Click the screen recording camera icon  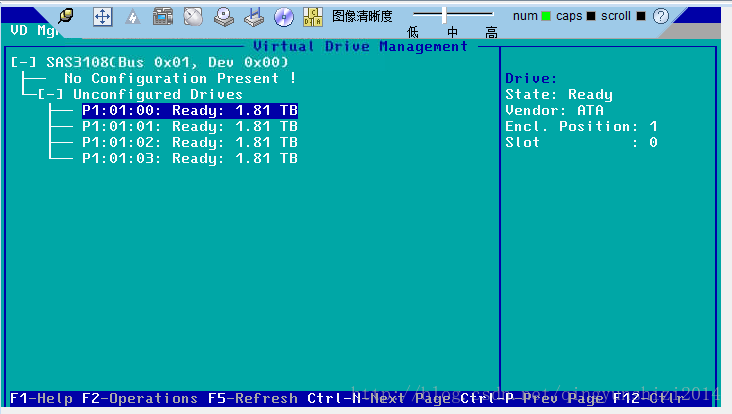click(163, 17)
